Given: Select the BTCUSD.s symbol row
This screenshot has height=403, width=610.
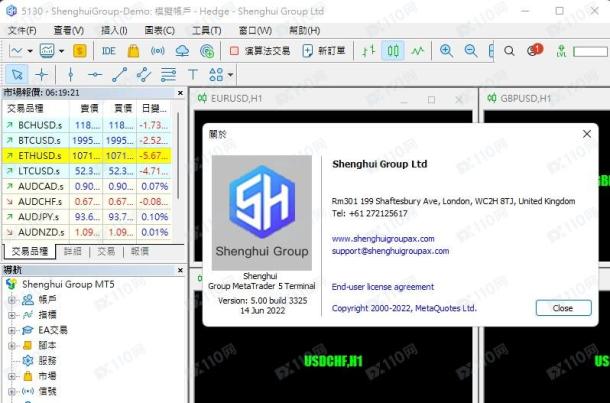Looking at the screenshot, I should [87, 140].
